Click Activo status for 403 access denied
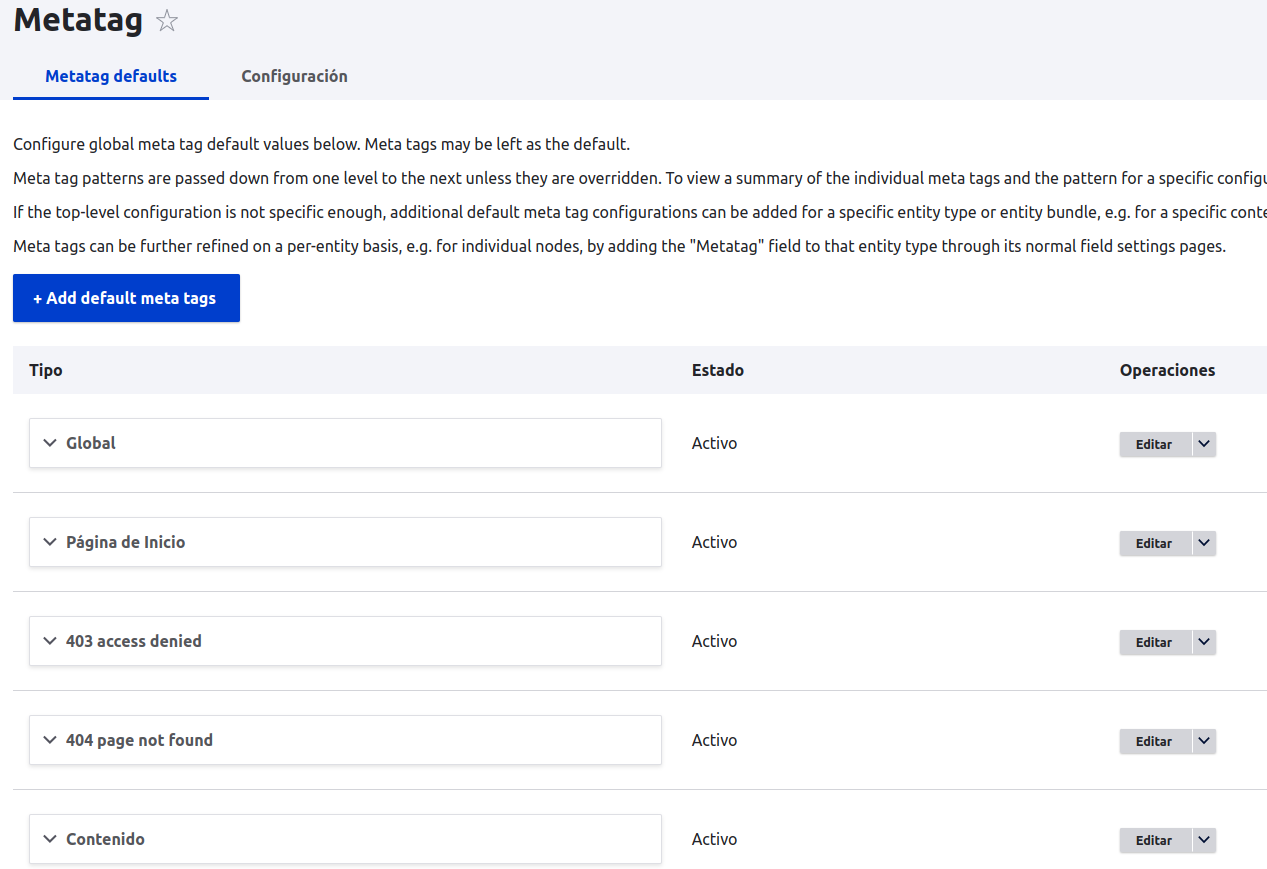The image size is (1267, 869). point(714,641)
